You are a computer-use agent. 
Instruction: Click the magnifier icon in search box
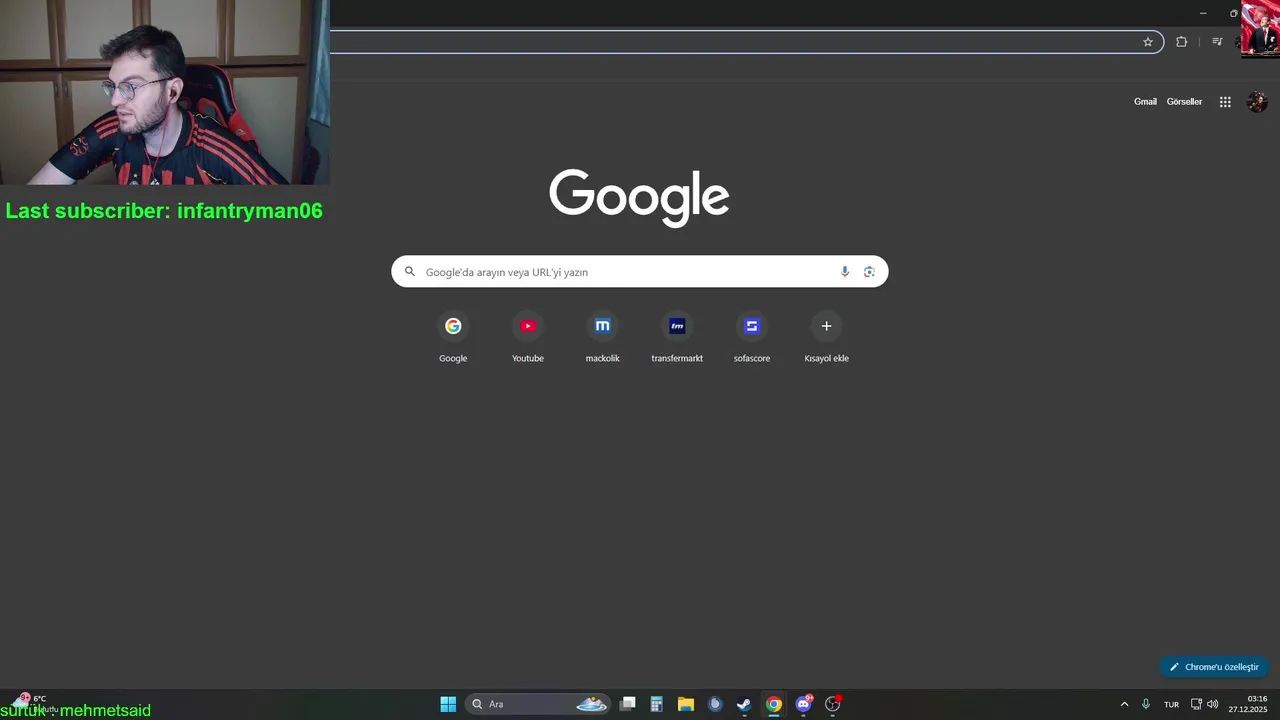pyautogui.click(x=409, y=272)
